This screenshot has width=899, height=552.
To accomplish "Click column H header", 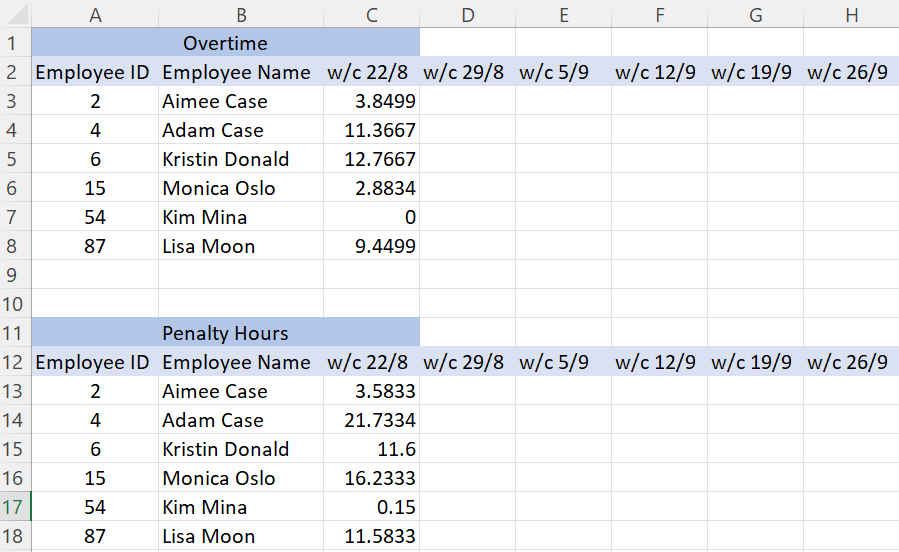I will 851,14.
